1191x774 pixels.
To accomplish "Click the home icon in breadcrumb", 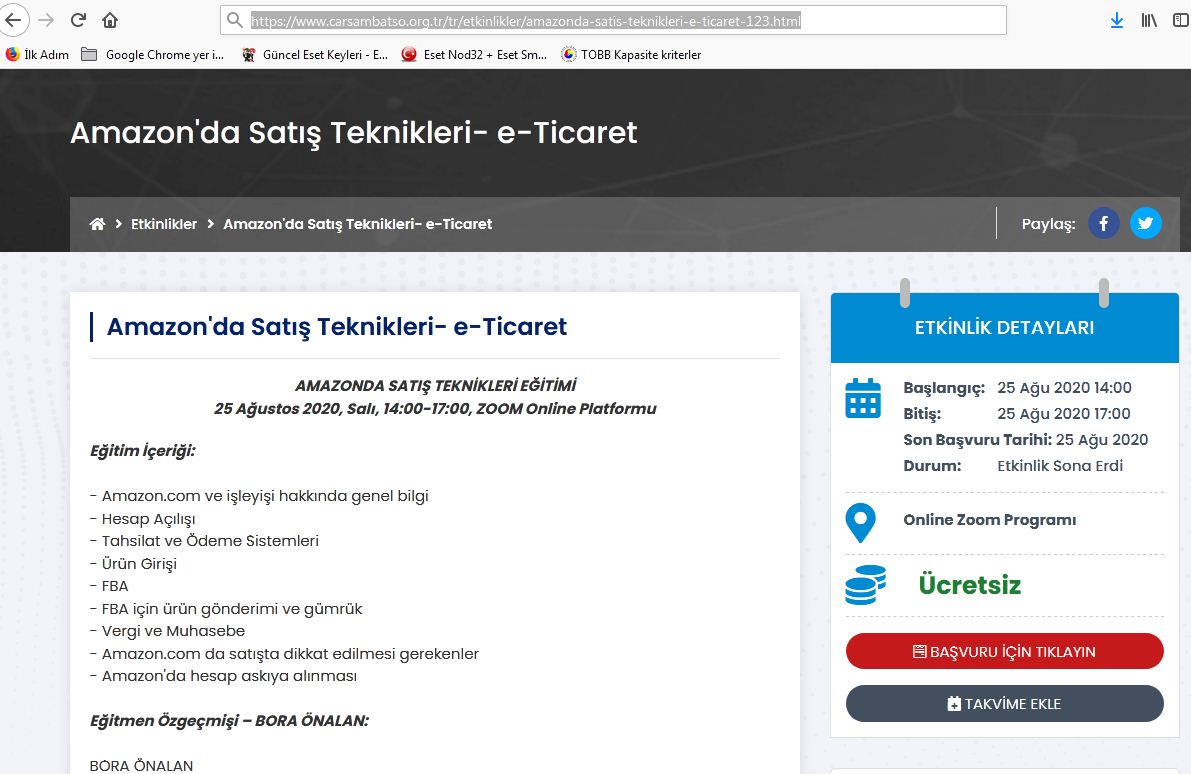I will [x=97, y=224].
